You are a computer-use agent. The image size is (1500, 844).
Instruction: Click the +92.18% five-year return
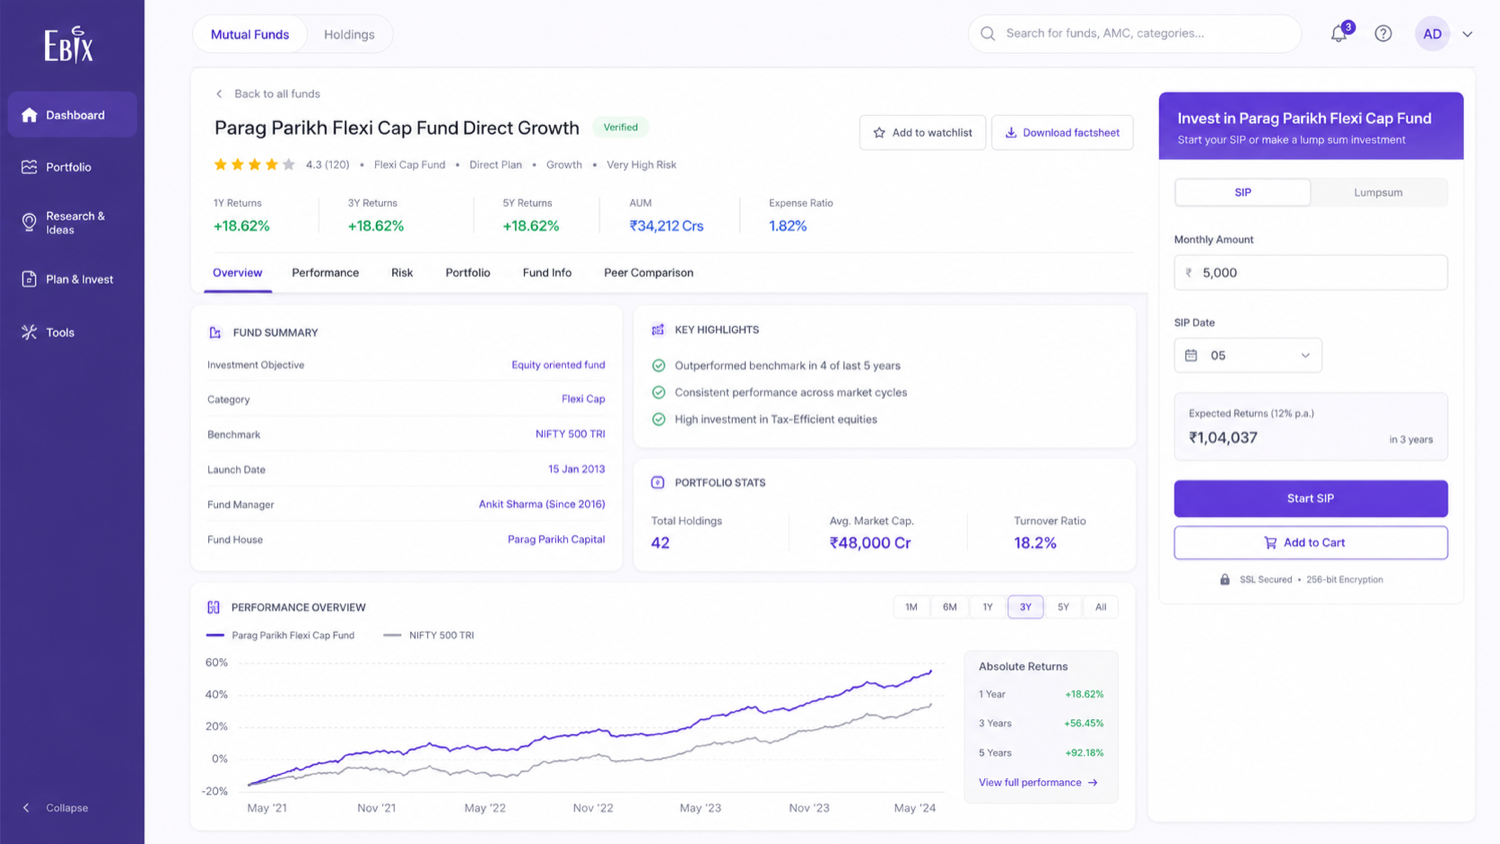(x=1084, y=753)
